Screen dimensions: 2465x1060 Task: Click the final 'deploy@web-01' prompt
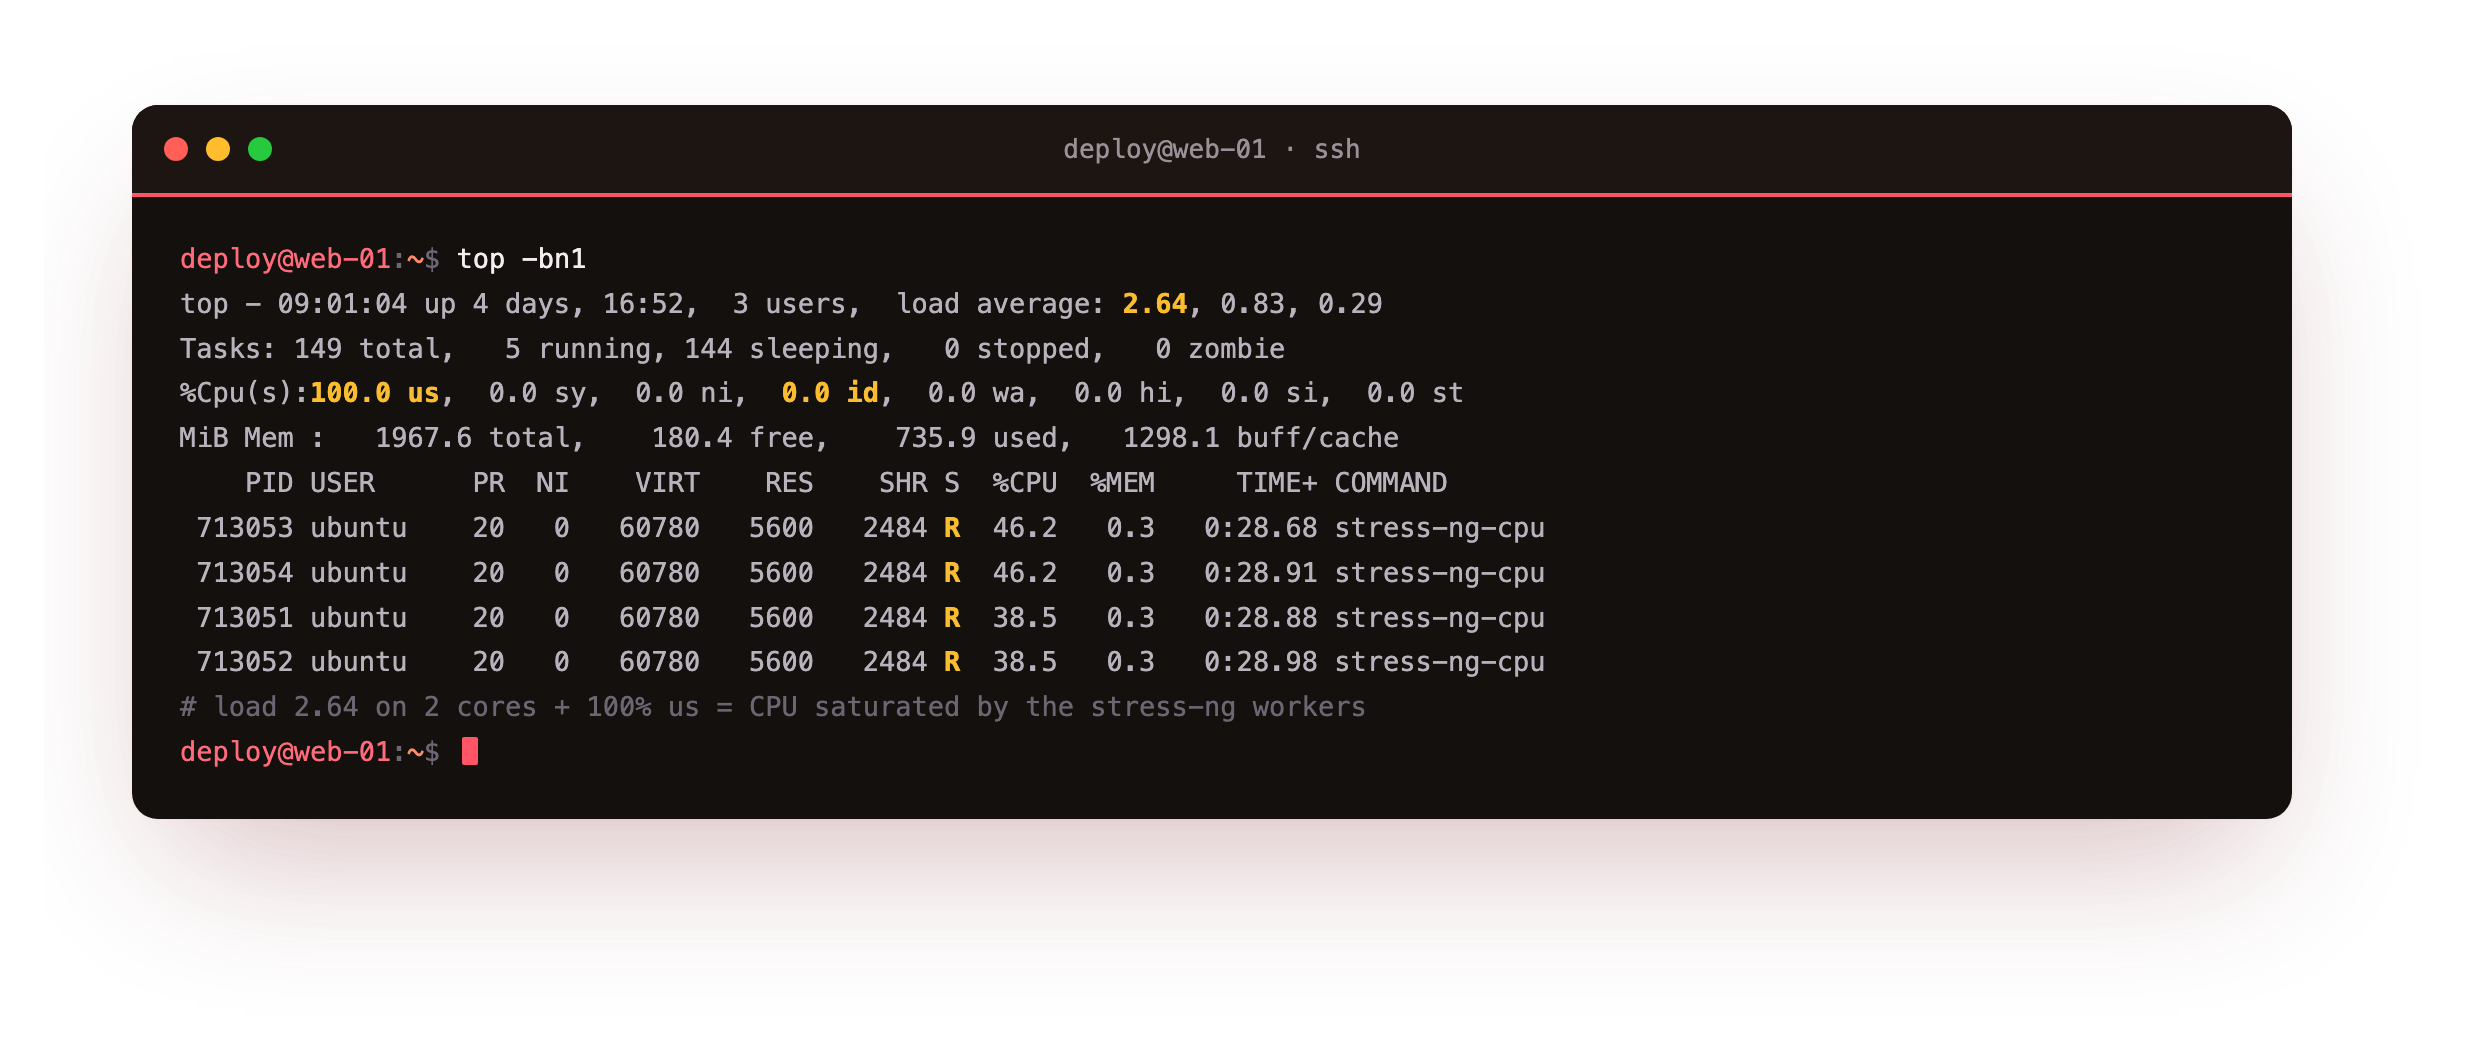285,752
